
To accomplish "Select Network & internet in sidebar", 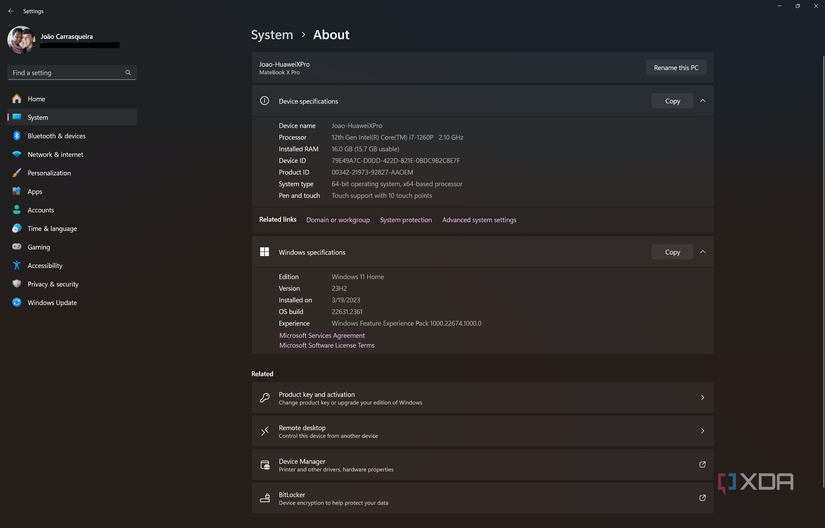I will 72,154.
